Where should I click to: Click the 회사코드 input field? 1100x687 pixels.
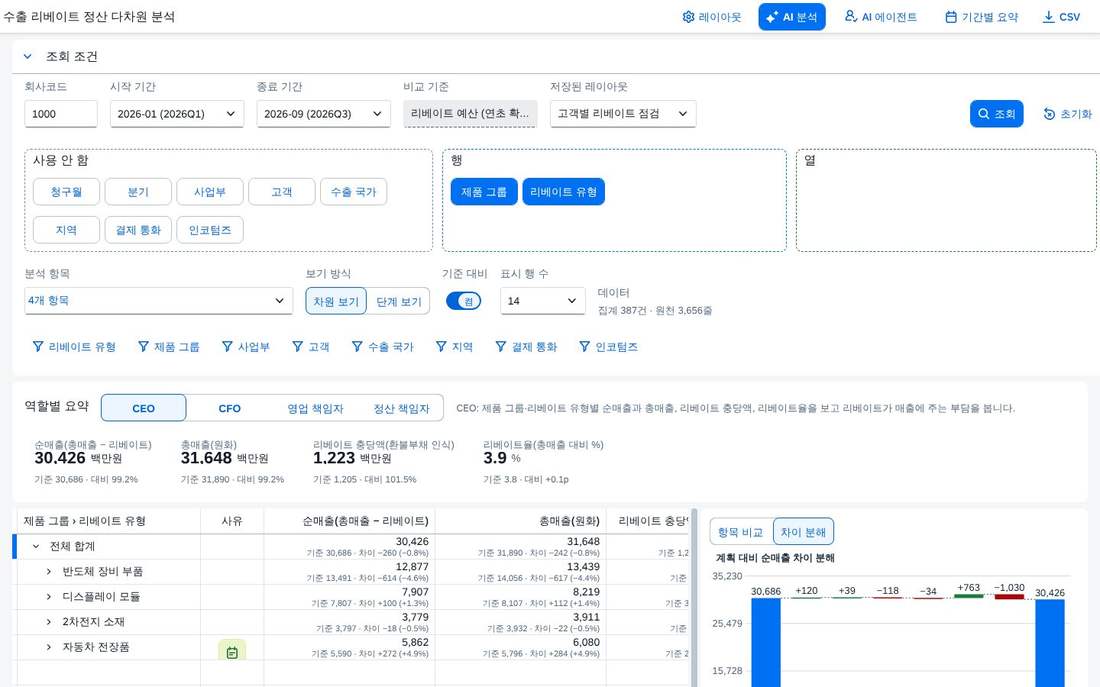pyautogui.click(x=60, y=114)
